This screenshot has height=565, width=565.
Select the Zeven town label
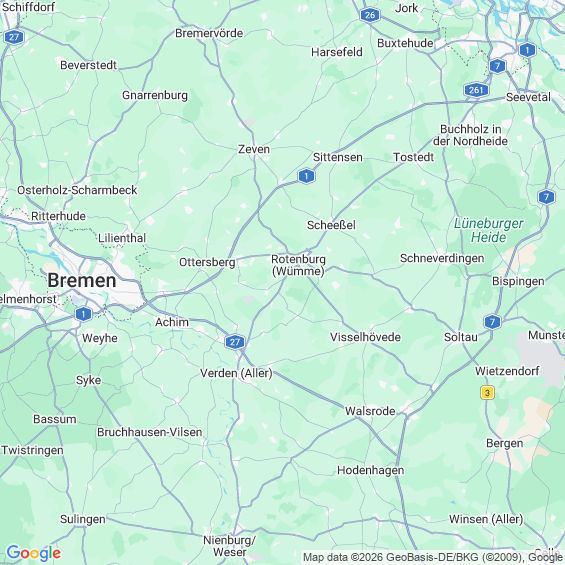254,149
